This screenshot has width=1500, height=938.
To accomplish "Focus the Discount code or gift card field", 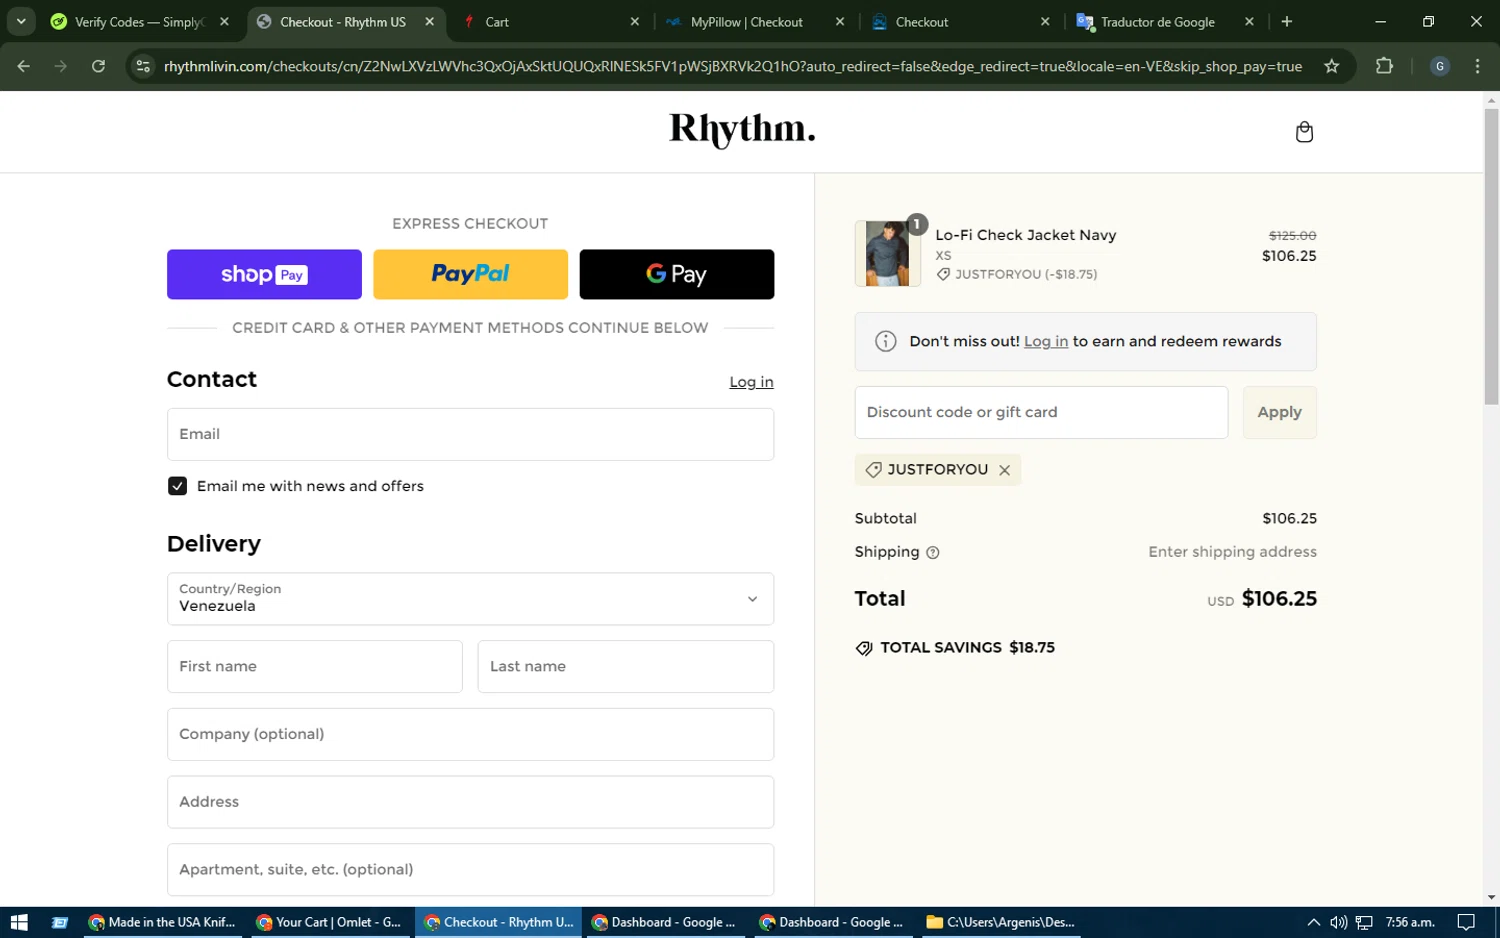I will pos(1041,412).
